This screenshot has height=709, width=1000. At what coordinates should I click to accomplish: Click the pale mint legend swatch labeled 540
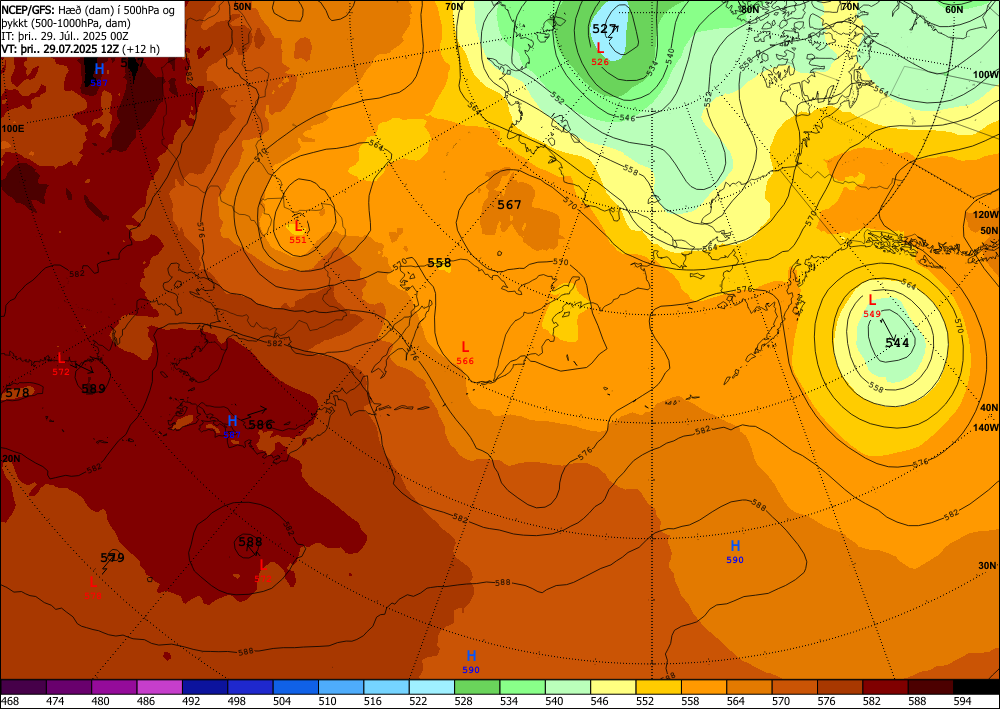tap(568, 687)
